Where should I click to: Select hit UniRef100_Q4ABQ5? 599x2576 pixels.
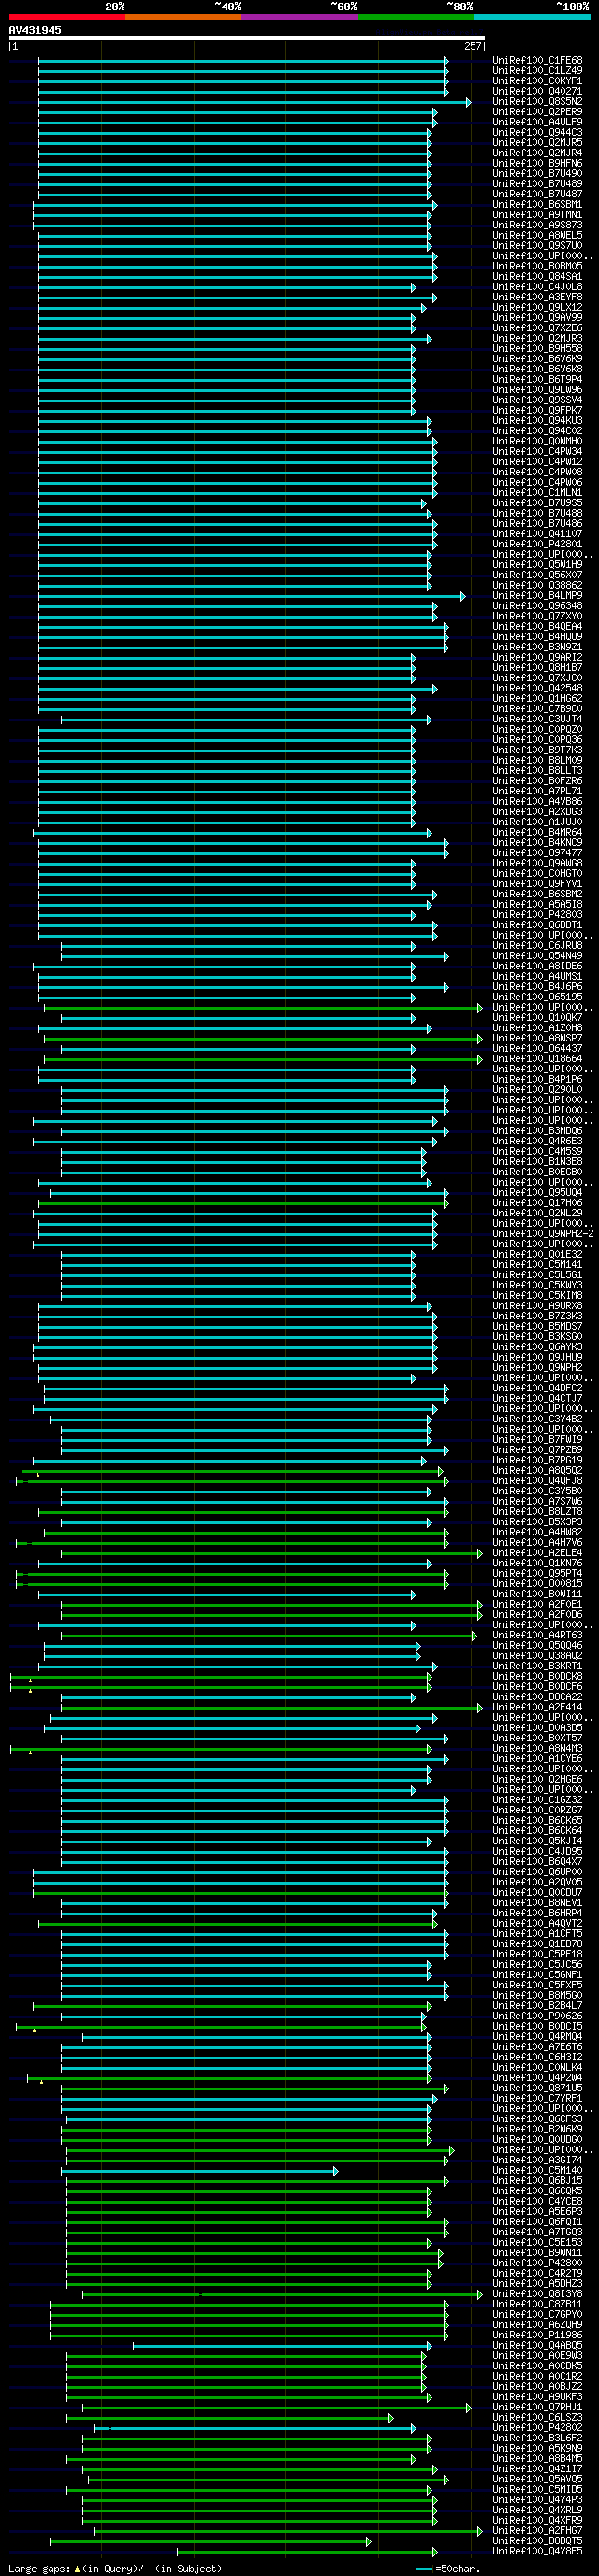tap(537, 2345)
